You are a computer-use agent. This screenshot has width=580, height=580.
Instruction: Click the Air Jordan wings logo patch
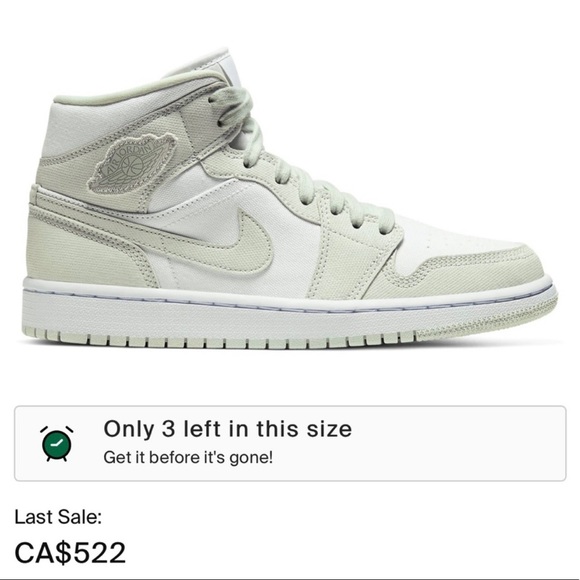point(131,162)
